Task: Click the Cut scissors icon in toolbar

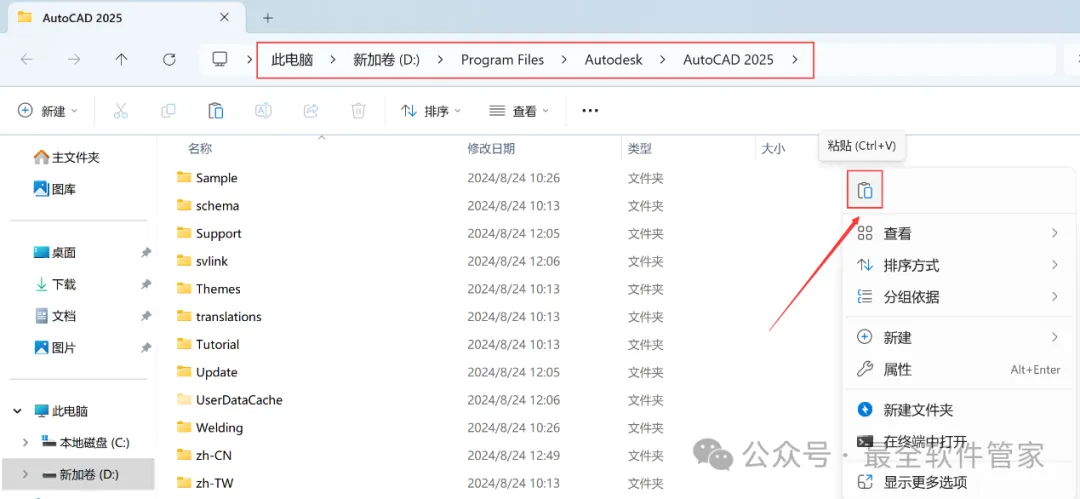Action: pyautogui.click(x=121, y=111)
